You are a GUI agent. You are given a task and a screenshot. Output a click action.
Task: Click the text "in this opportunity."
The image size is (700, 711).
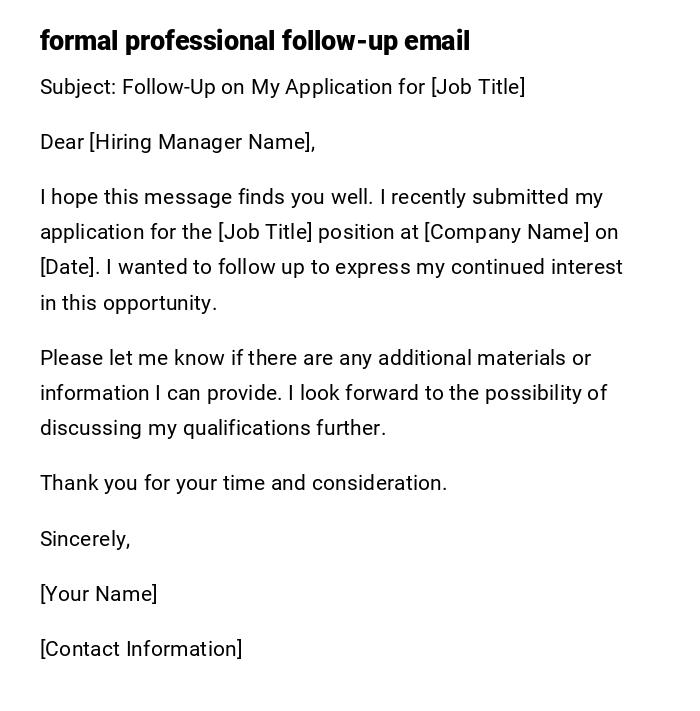[128, 303]
